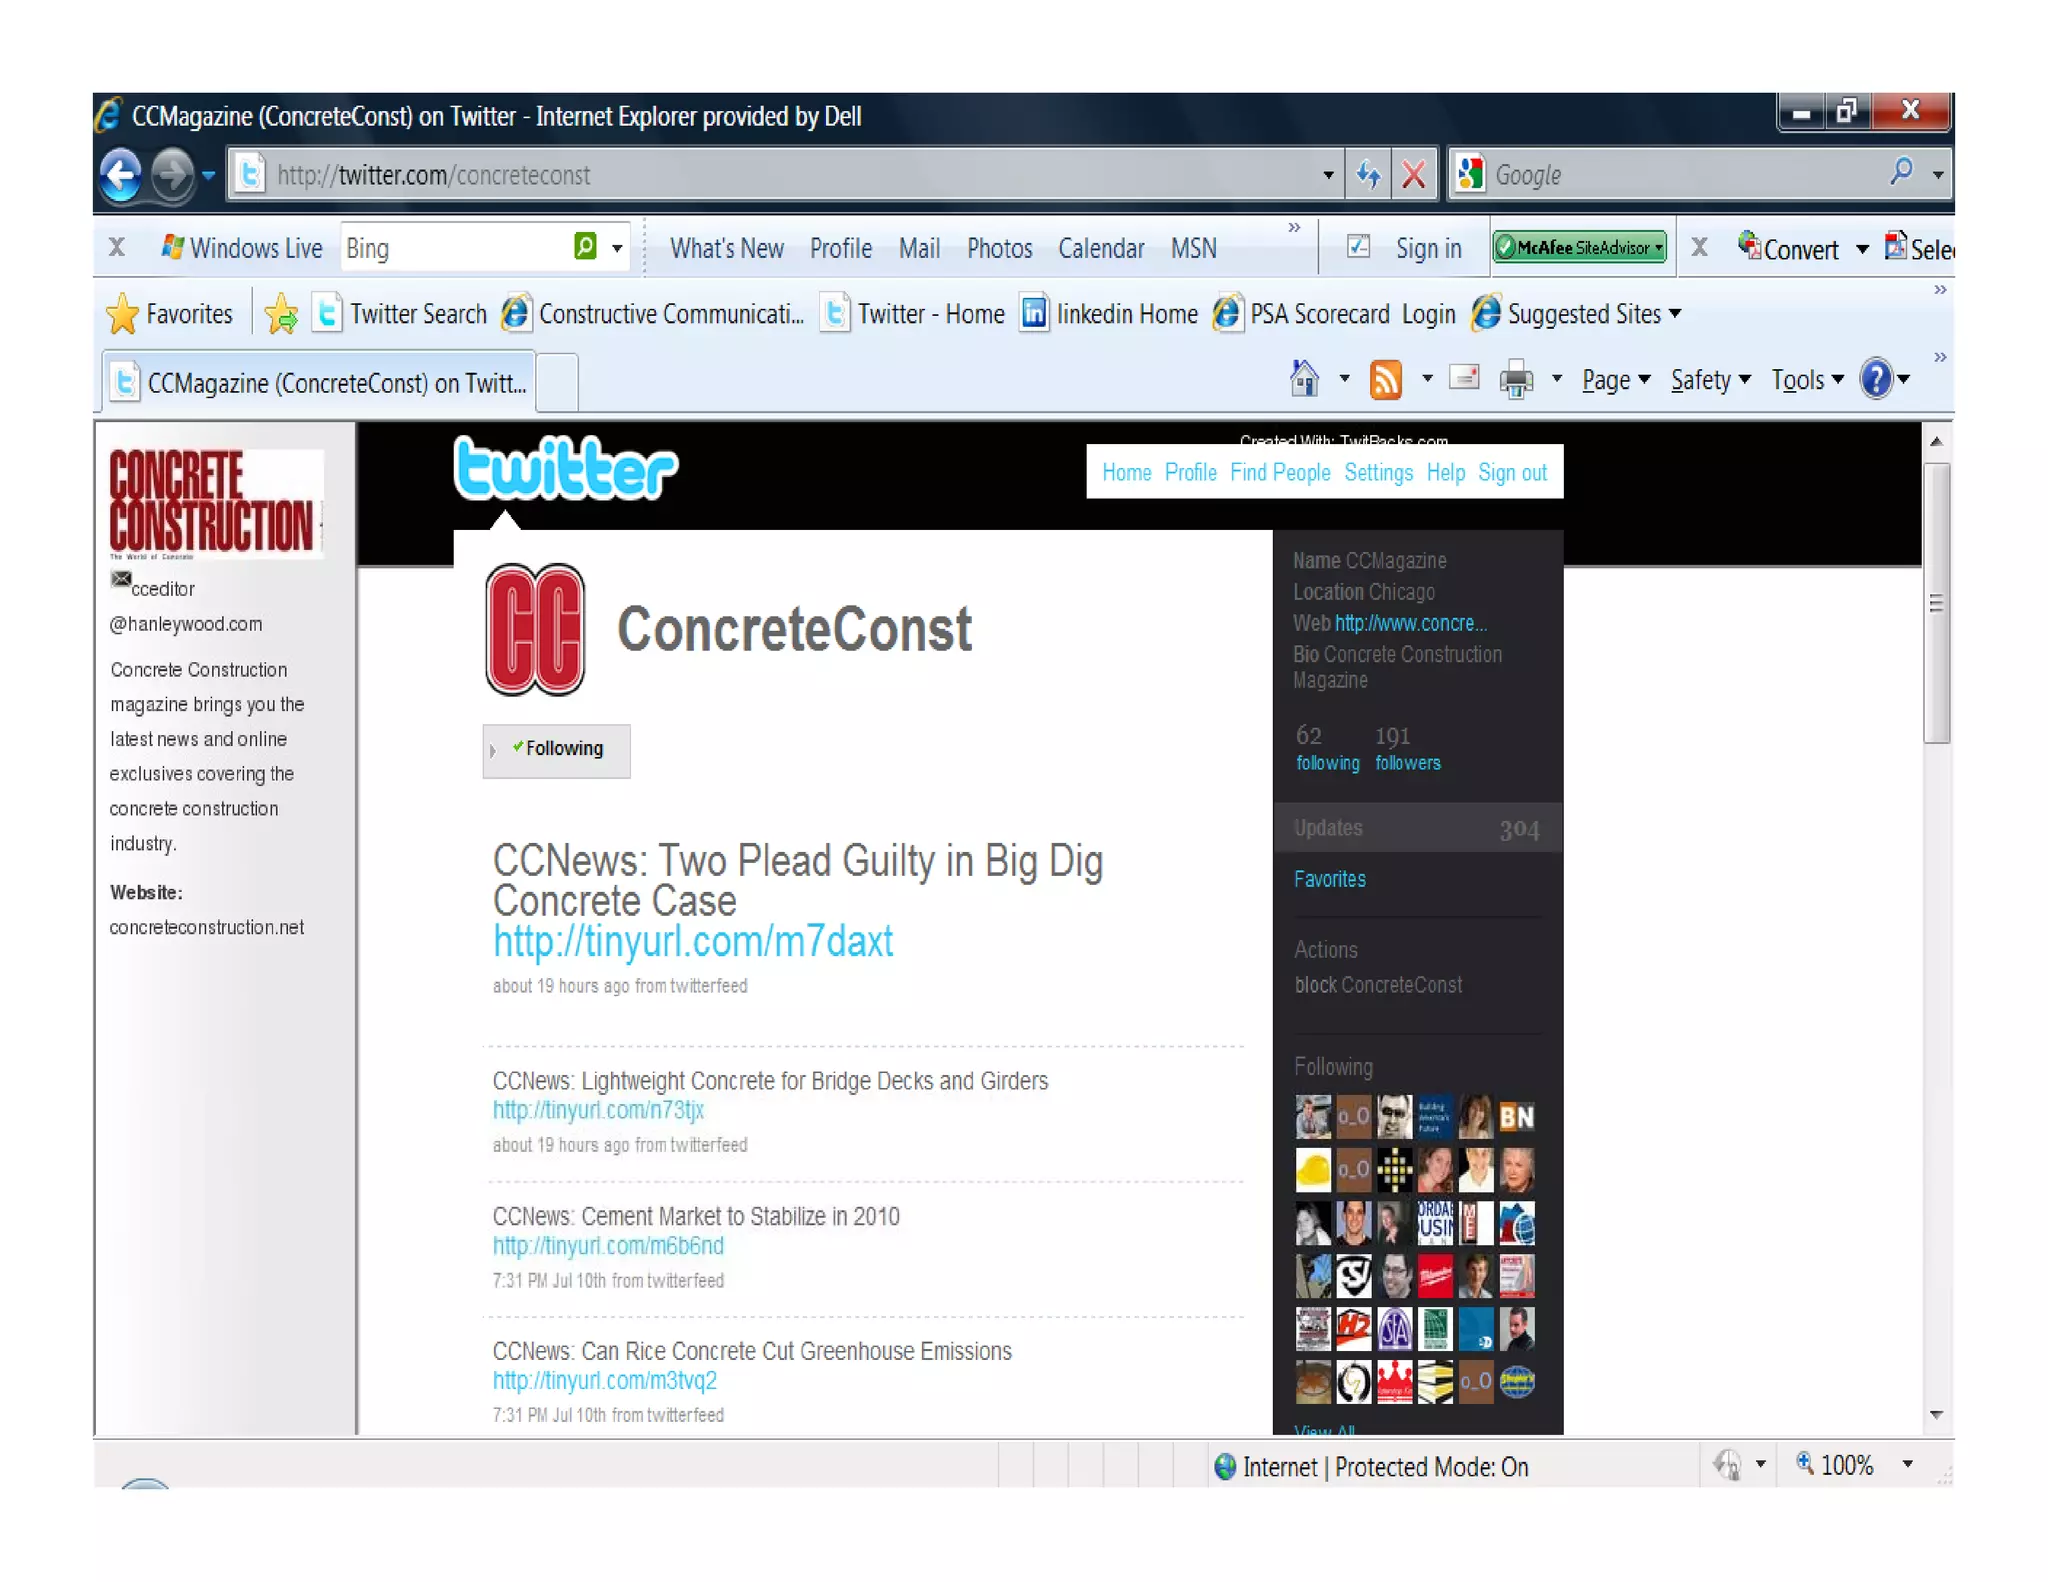Click the Windows Live logo

172,247
